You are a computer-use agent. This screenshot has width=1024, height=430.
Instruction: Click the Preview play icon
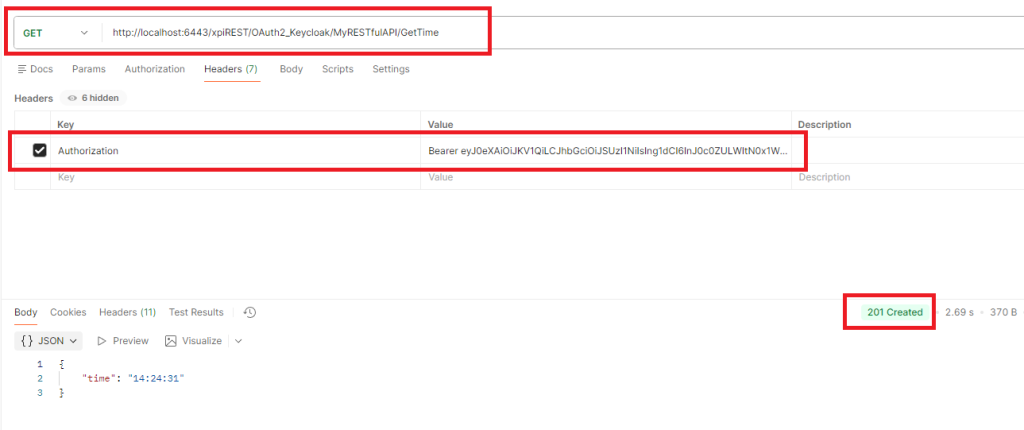coord(102,341)
